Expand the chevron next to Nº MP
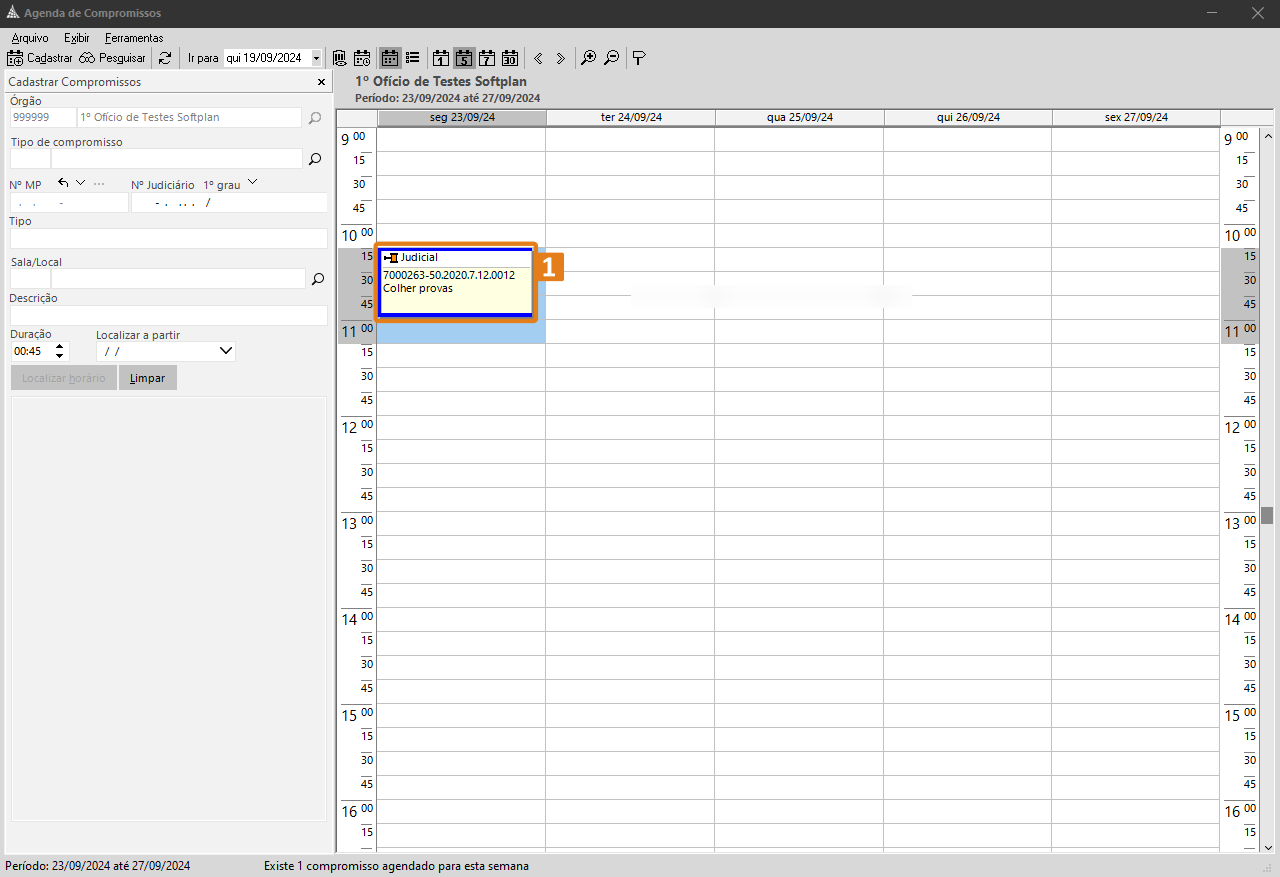Viewport: 1280px width, 877px height. tap(81, 183)
